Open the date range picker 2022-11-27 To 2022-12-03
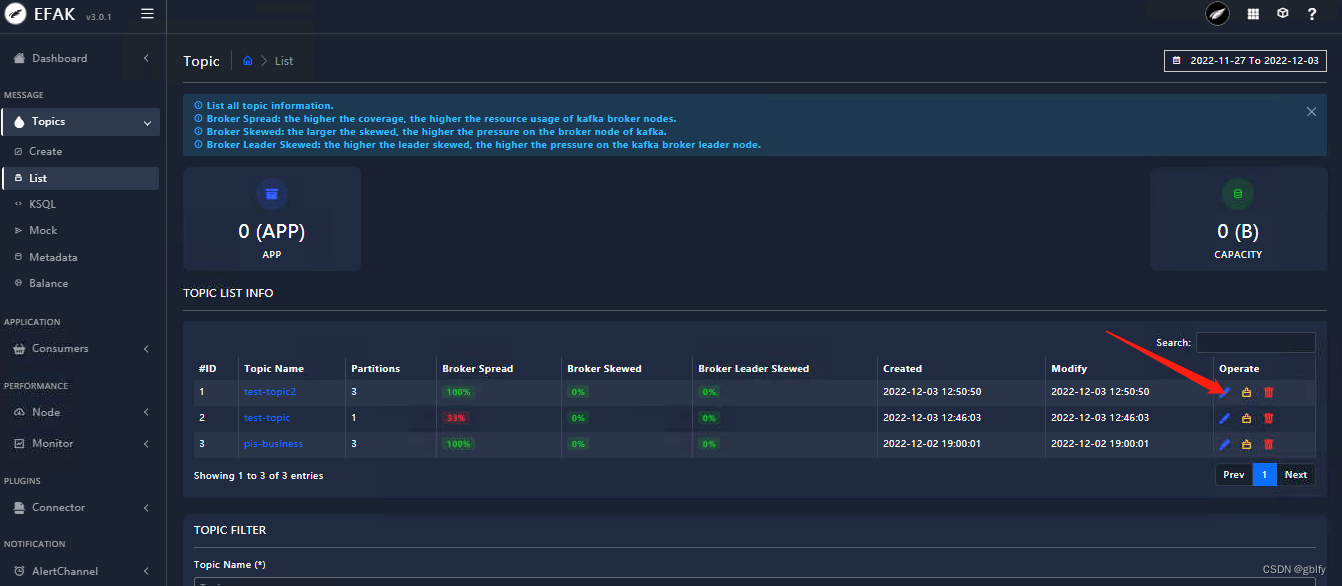 (x=1245, y=61)
